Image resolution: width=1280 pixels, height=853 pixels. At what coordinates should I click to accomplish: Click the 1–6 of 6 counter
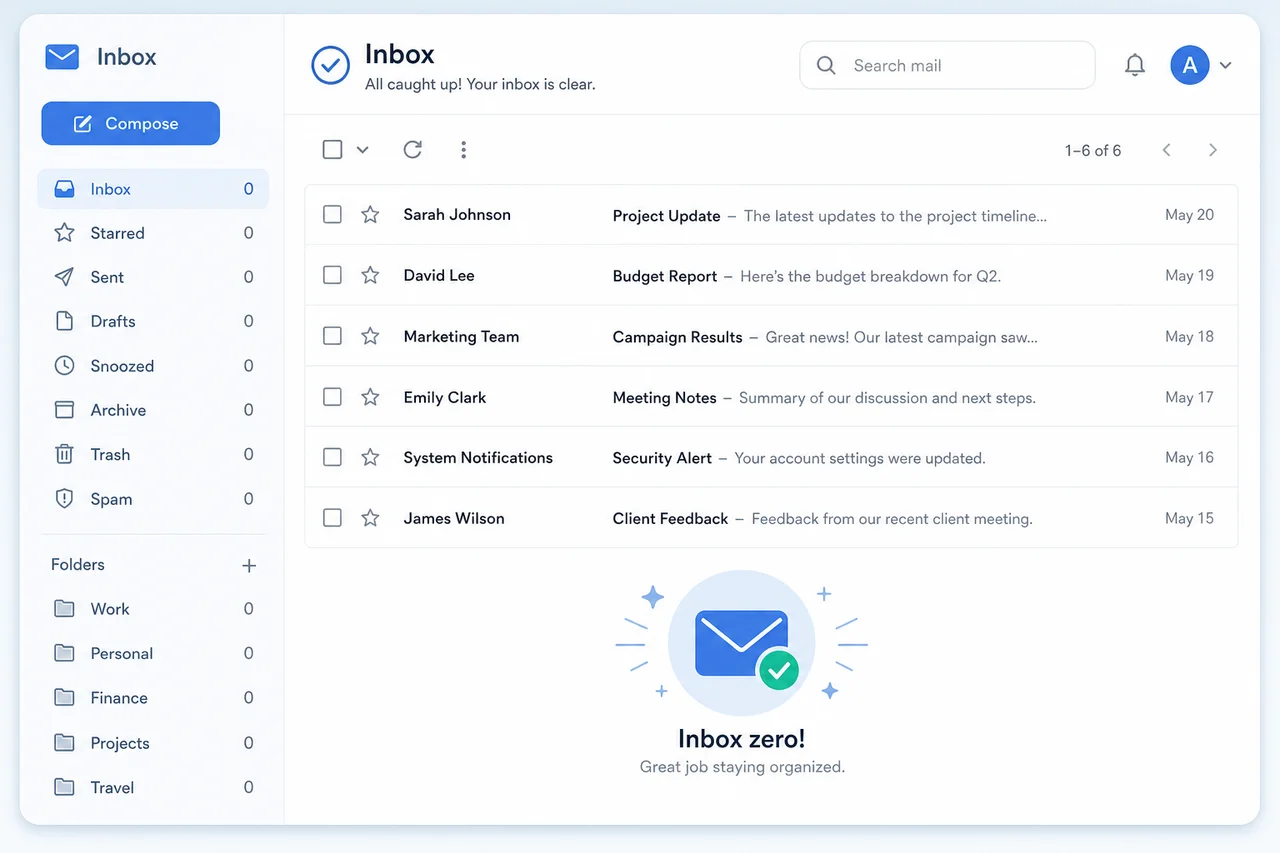[x=1093, y=150]
